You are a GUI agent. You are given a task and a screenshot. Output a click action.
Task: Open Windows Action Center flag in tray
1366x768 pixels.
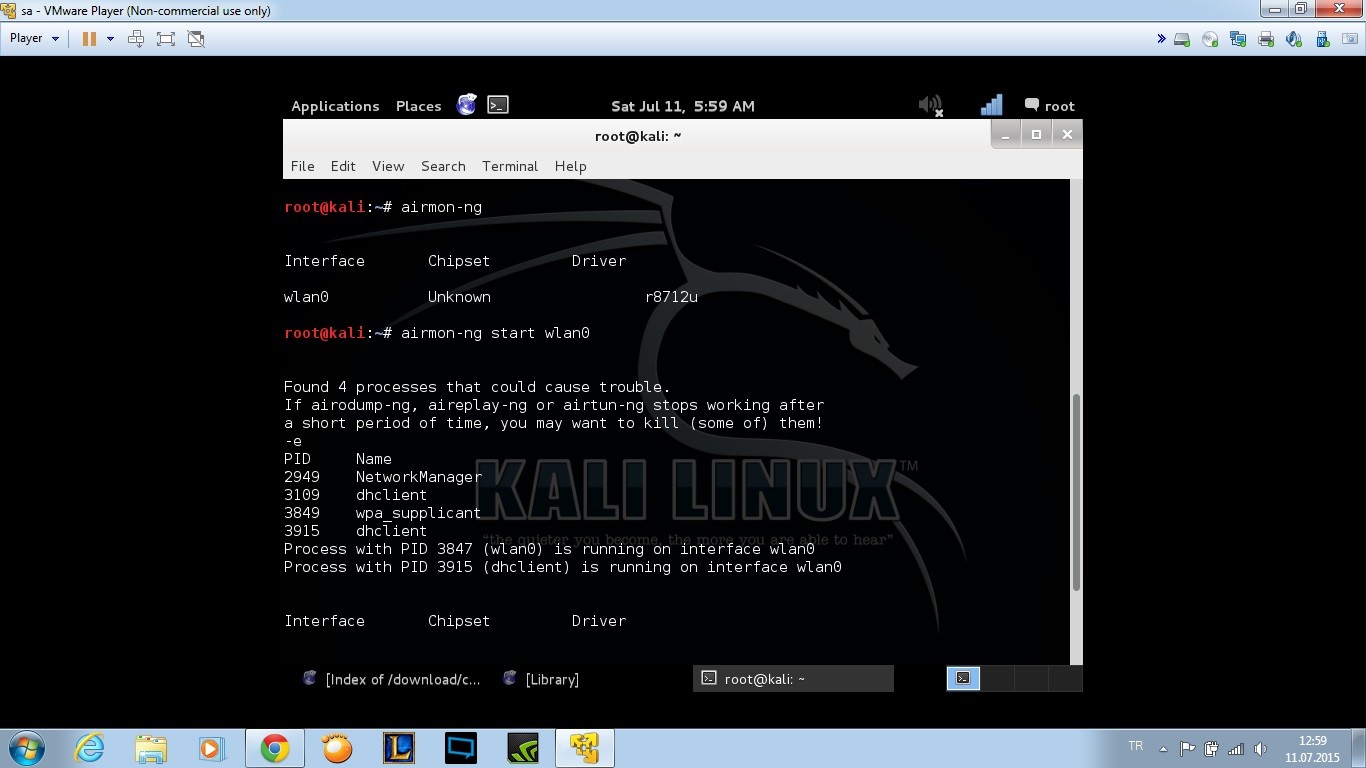[1188, 748]
